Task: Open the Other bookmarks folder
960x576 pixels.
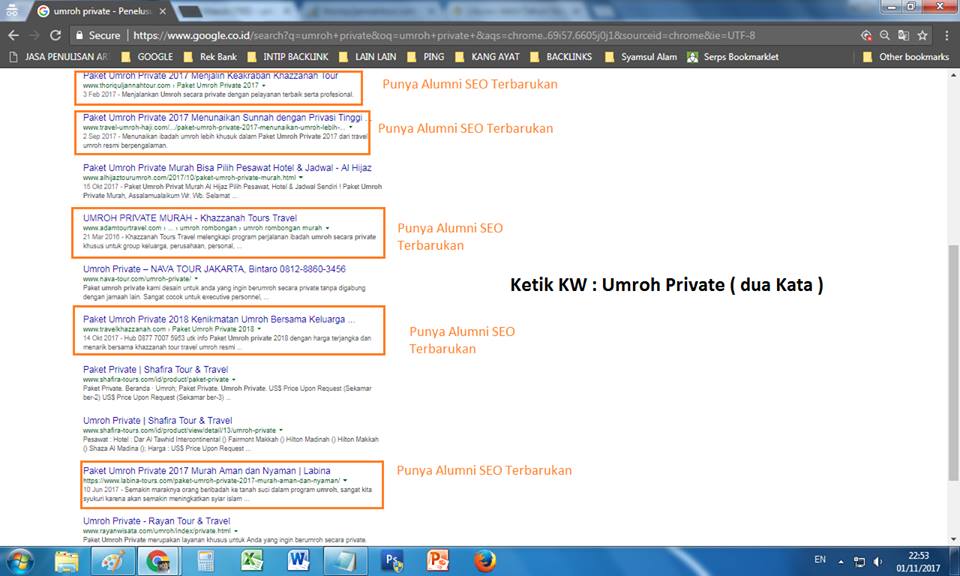Action: point(906,57)
